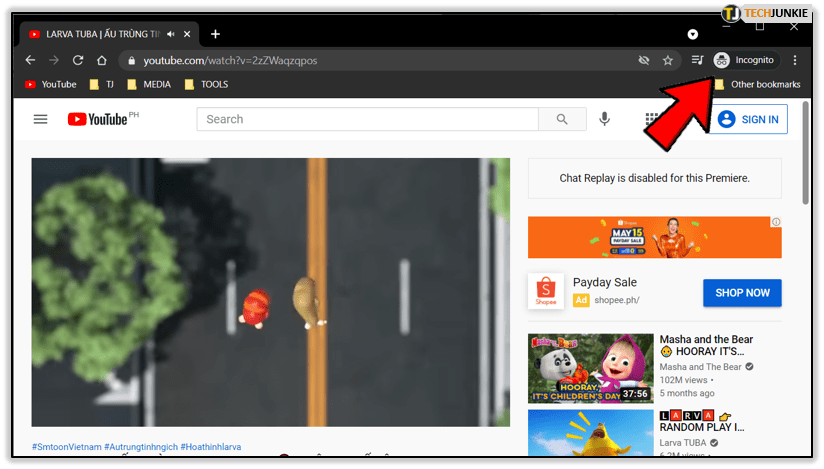
Task: Open the Chrome three-dot menu
Action: tap(795, 60)
